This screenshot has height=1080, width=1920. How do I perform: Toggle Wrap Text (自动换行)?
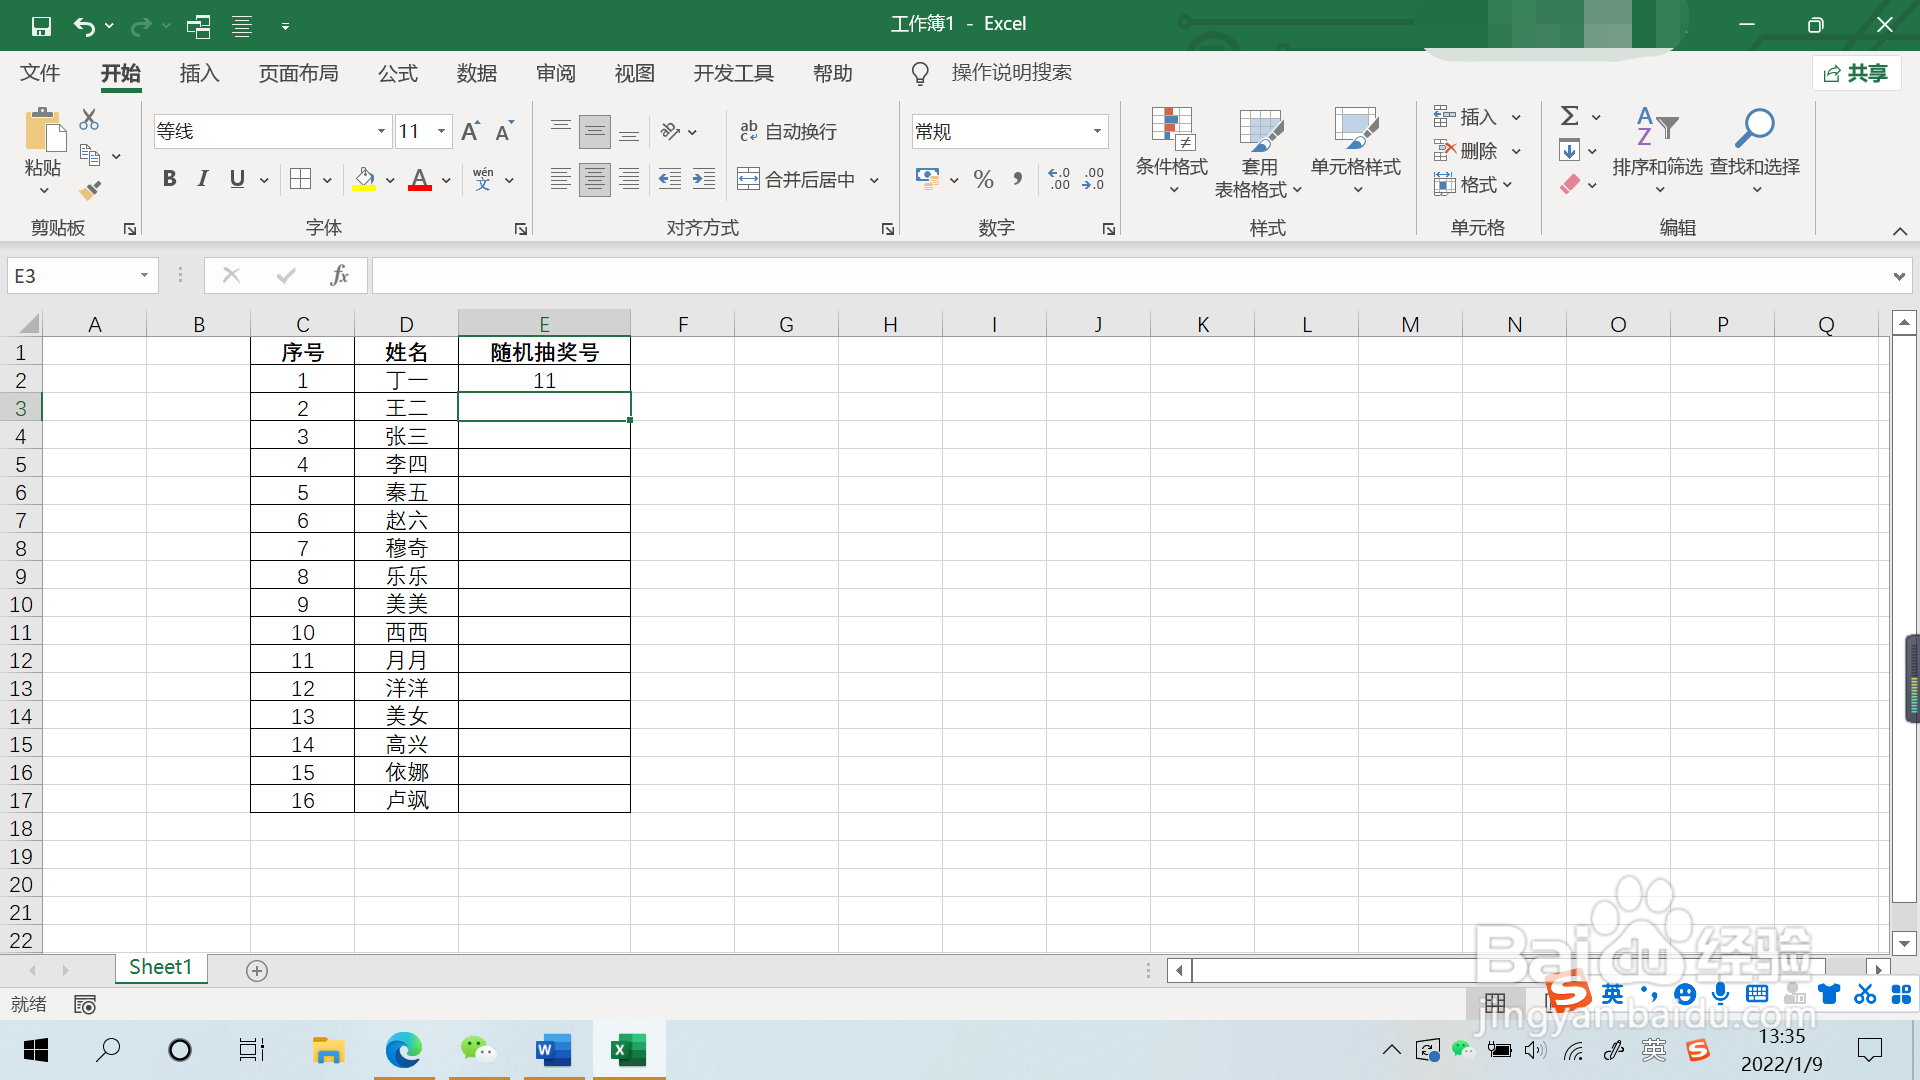pos(789,131)
